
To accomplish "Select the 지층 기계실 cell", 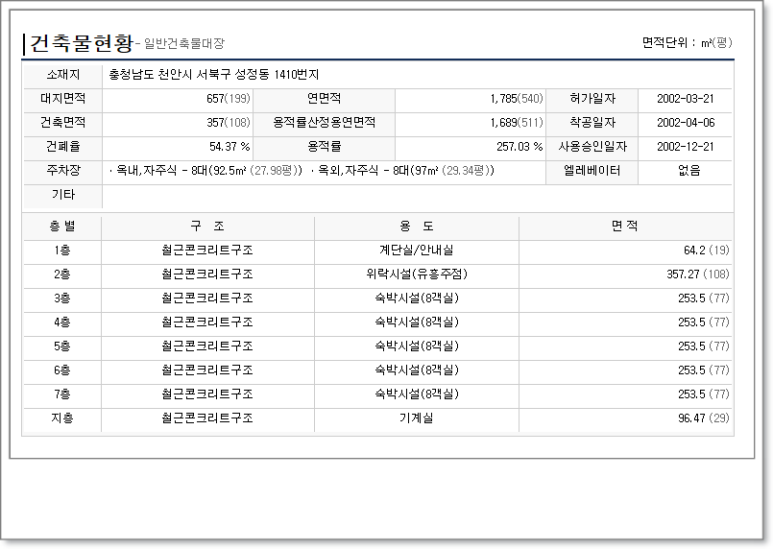I will (417, 418).
